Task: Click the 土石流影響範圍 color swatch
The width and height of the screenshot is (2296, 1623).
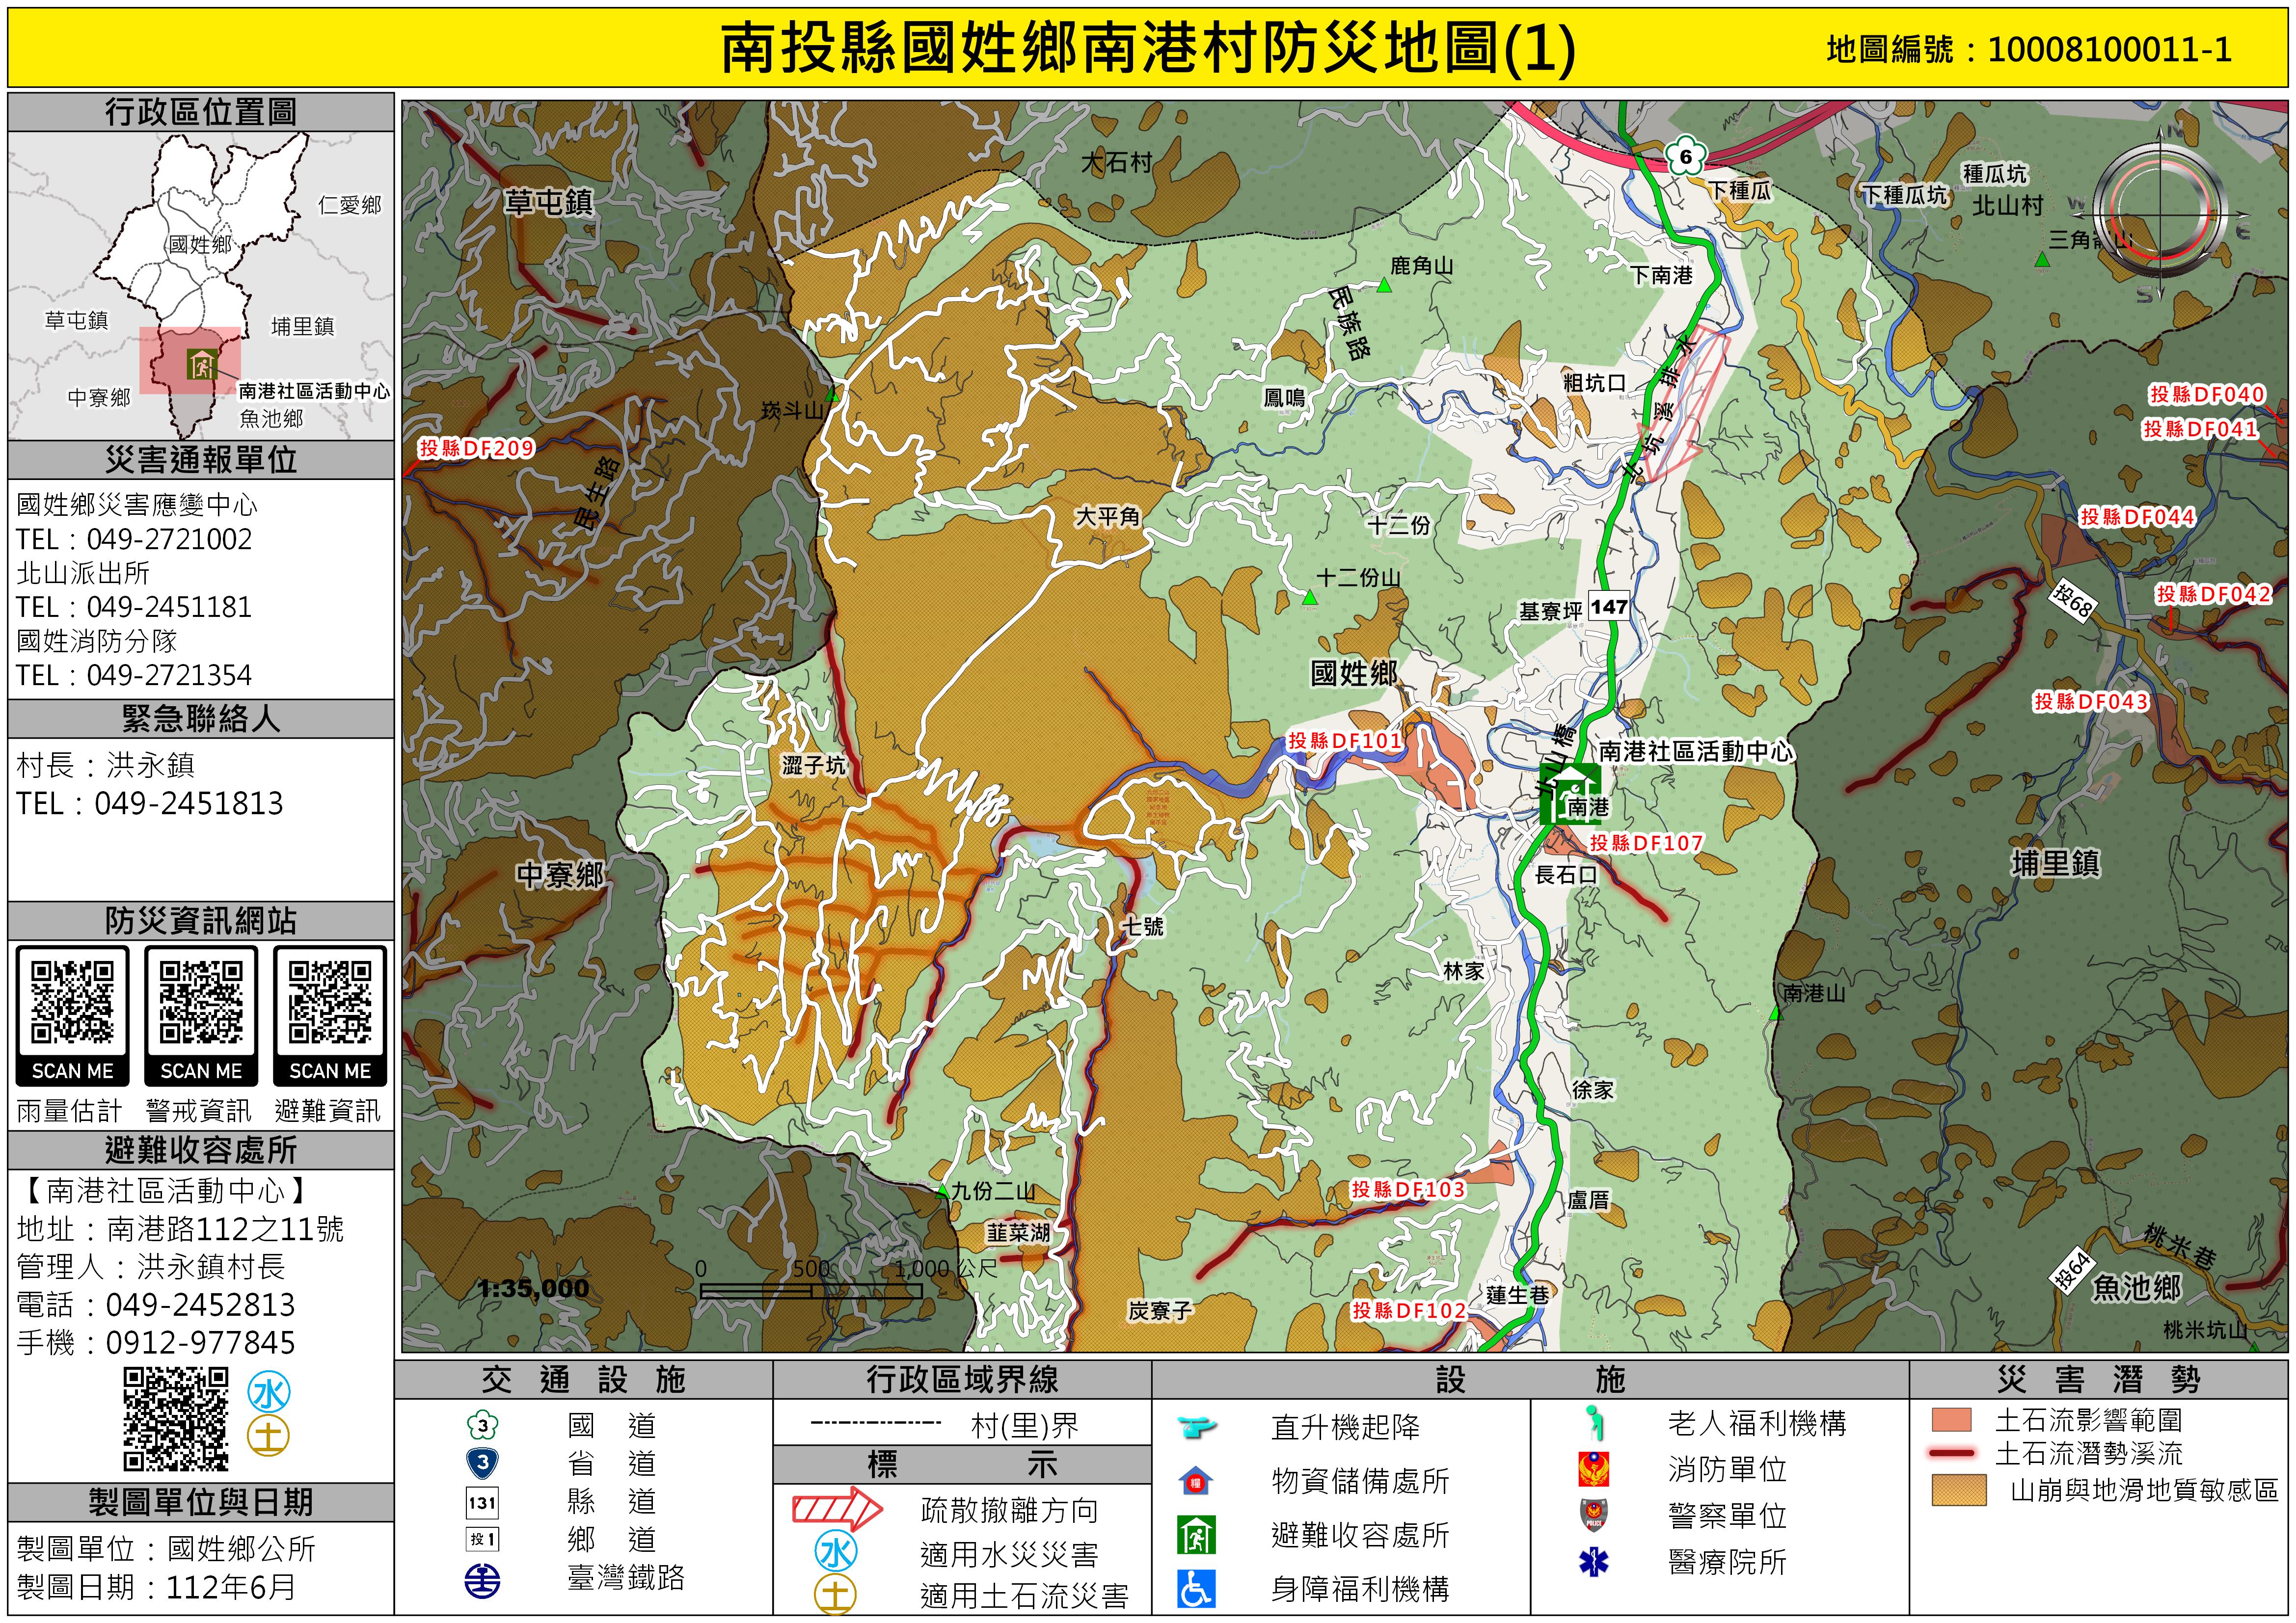Action: point(1951,1420)
